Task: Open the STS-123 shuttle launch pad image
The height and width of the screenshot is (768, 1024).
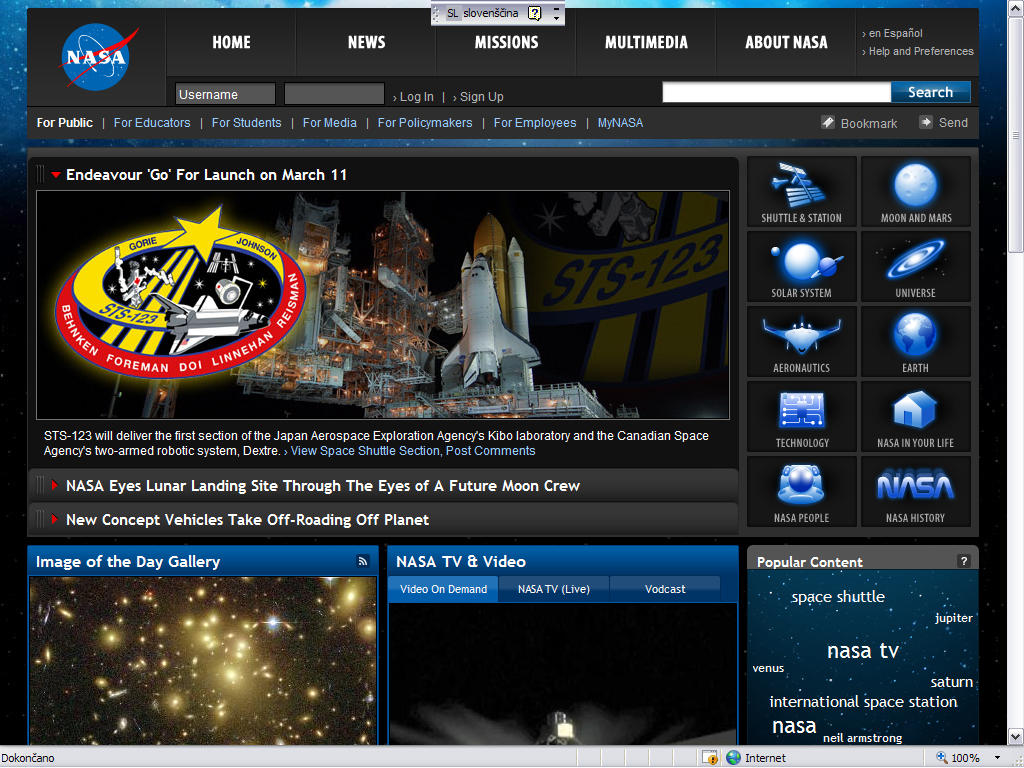Action: pyautogui.click(x=383, y=305)
